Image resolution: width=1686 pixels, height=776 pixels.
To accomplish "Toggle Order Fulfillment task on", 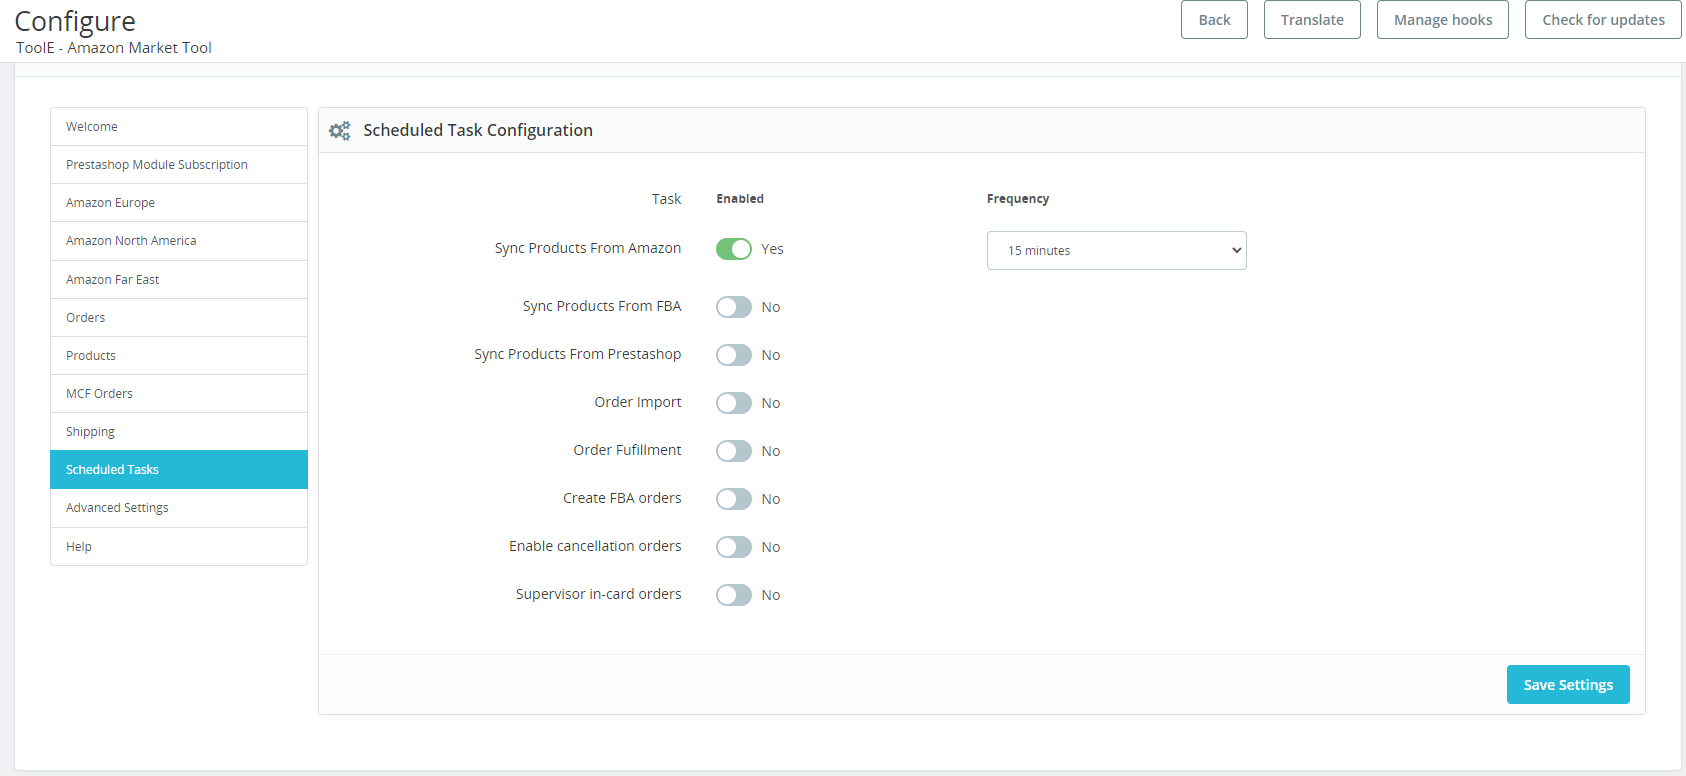I will coord(733,451).
